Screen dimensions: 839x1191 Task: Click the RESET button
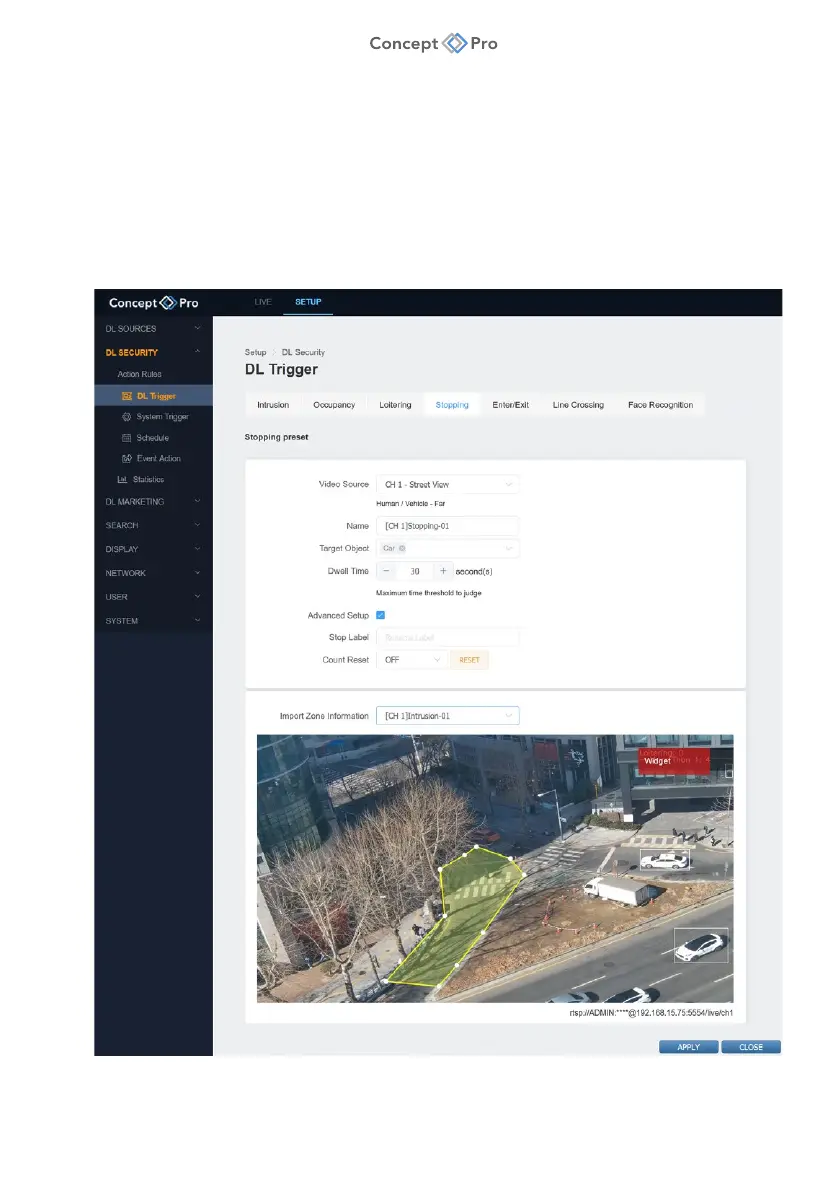click(x=469, y=660)
